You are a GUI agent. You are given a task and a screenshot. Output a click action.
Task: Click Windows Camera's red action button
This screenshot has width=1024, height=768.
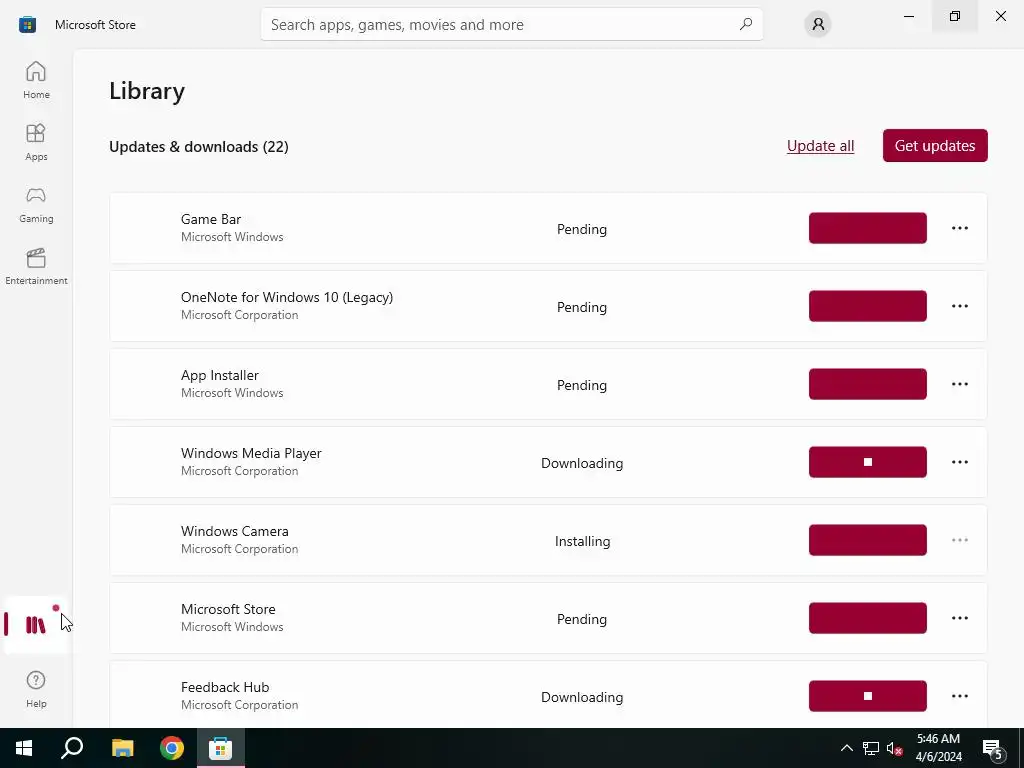click(867, 540)
